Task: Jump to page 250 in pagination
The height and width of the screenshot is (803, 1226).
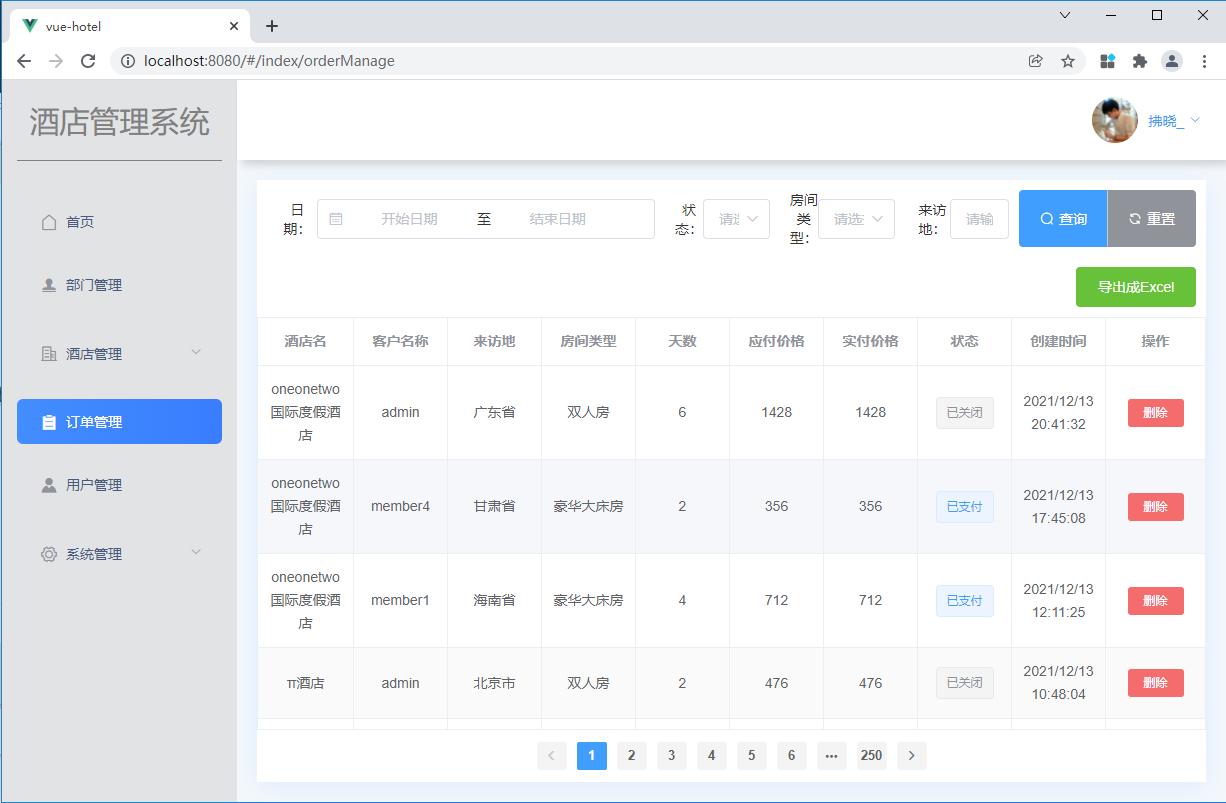Action: coord(871,756)
